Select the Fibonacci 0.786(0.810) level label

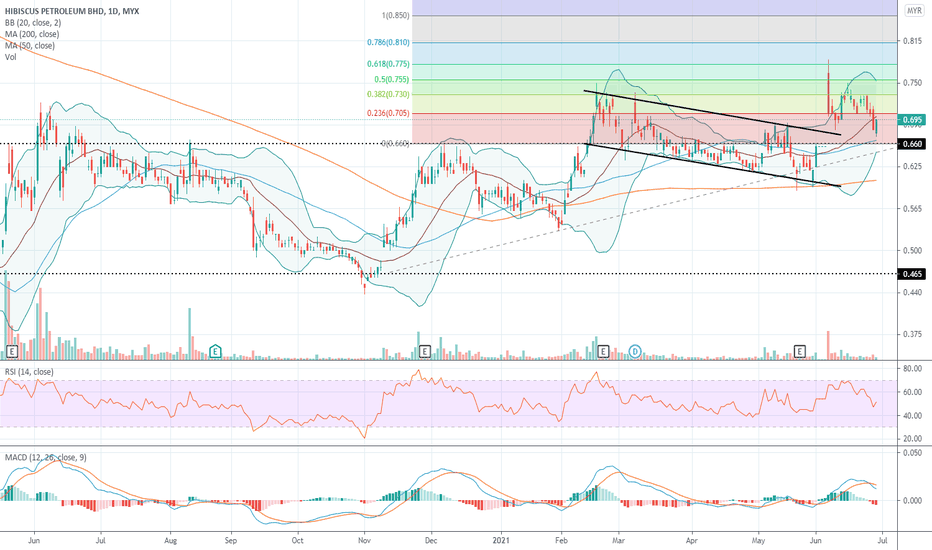click(388, 42)
